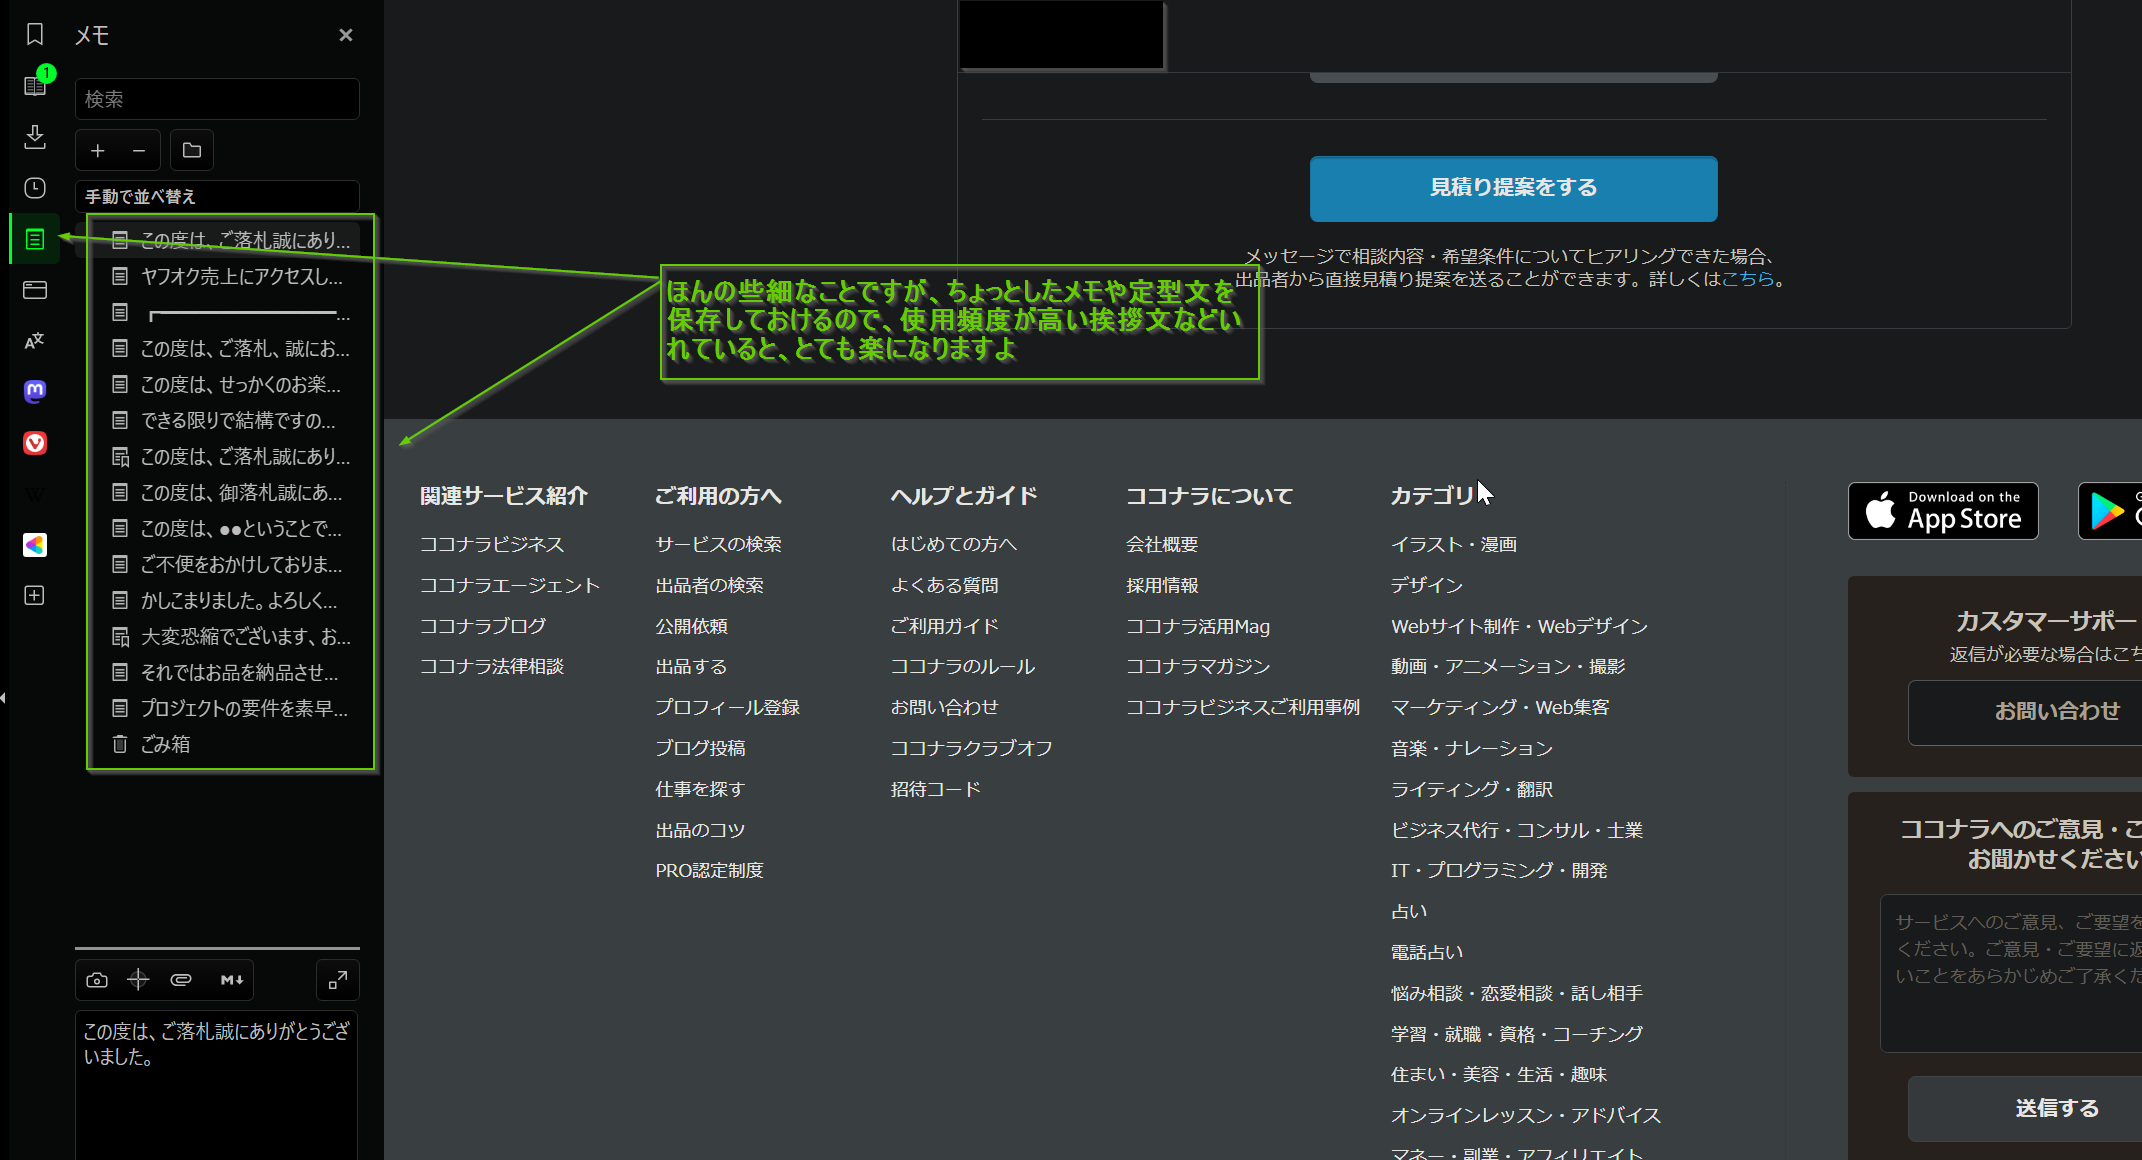Open the Reading List panel icon
2142x1160 pixels.
(35, 86)
